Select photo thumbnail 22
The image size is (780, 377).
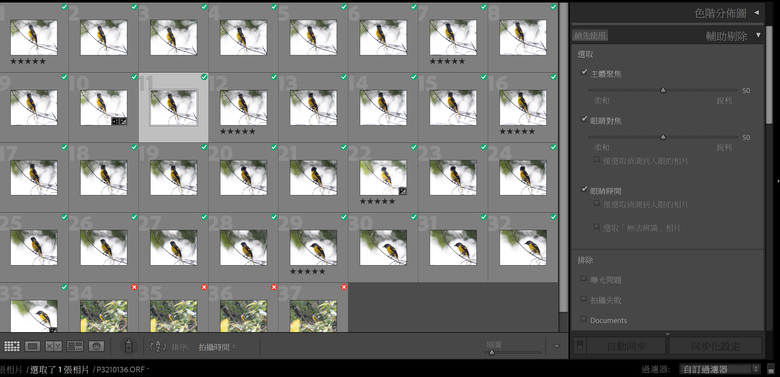[x=383, y=178]
